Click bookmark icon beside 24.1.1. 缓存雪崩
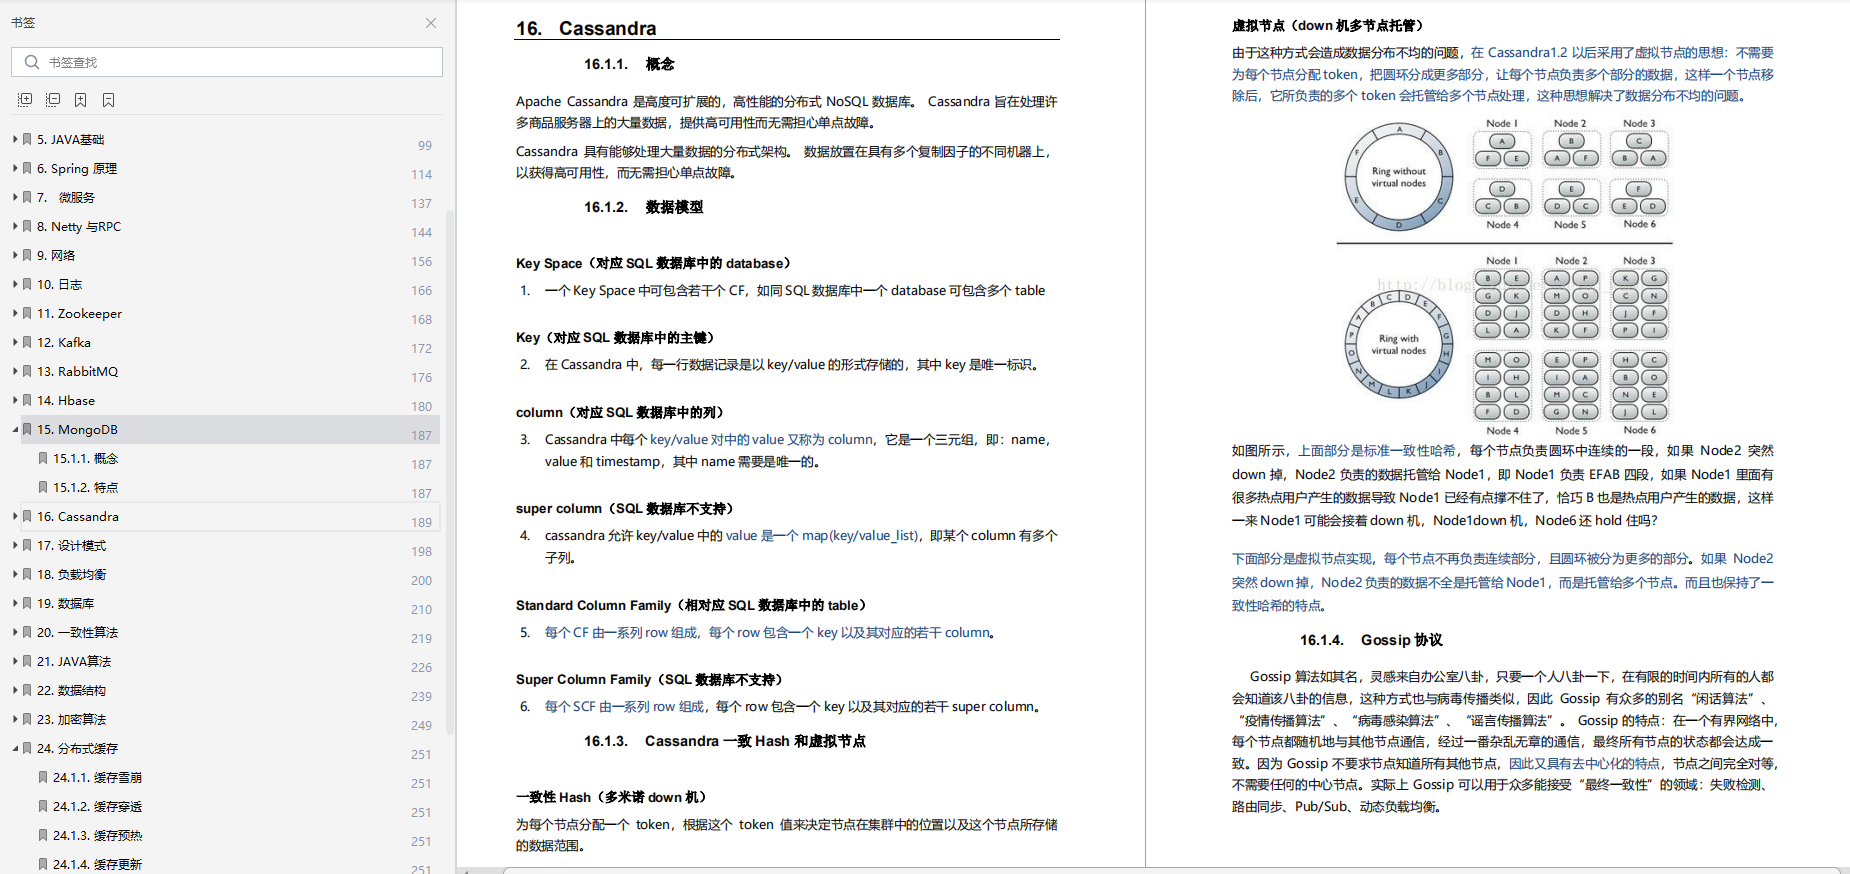 43,778
